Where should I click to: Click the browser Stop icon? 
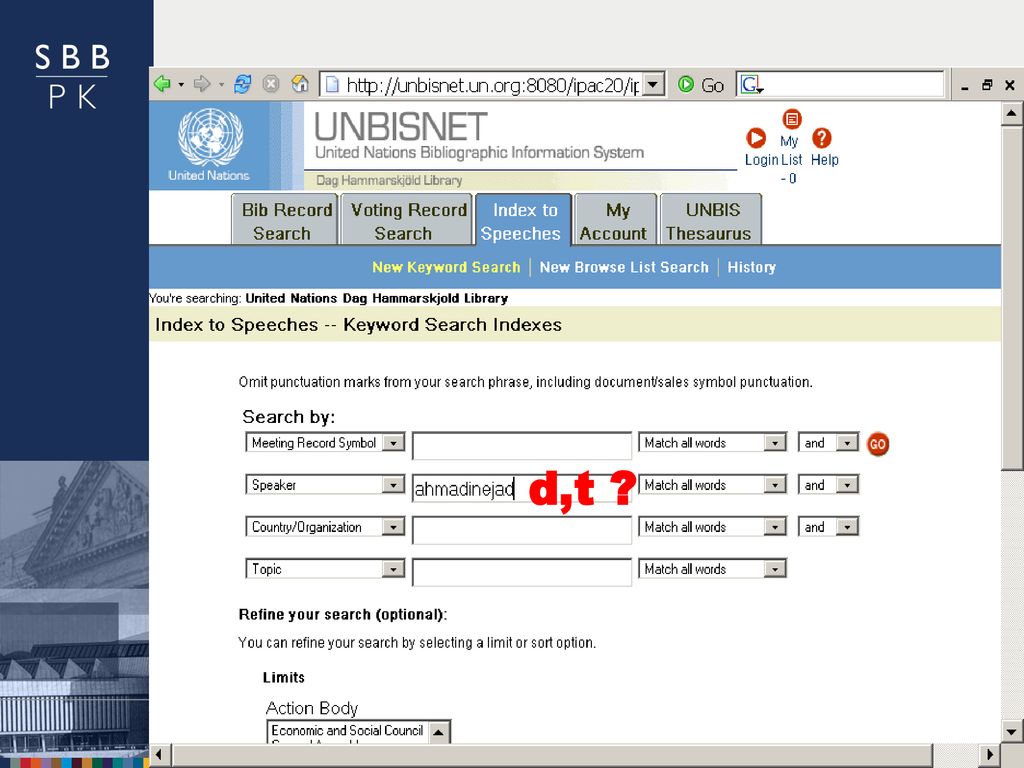click(271, 84)
